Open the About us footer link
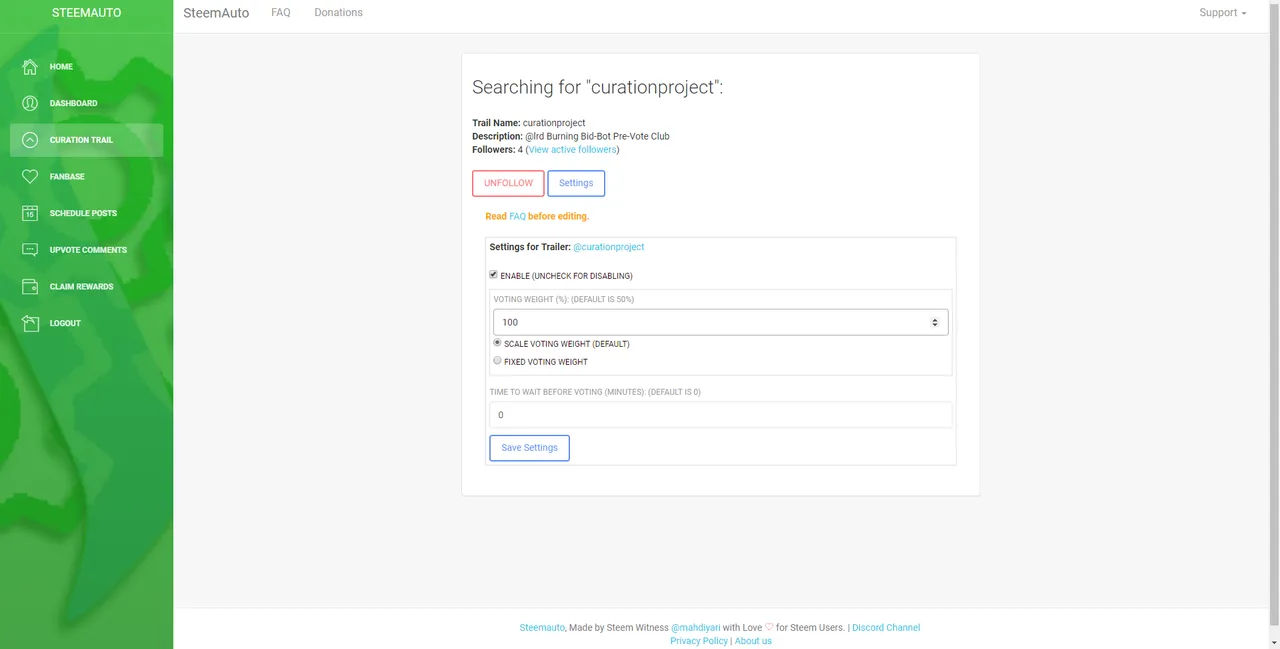 [753, 641]
